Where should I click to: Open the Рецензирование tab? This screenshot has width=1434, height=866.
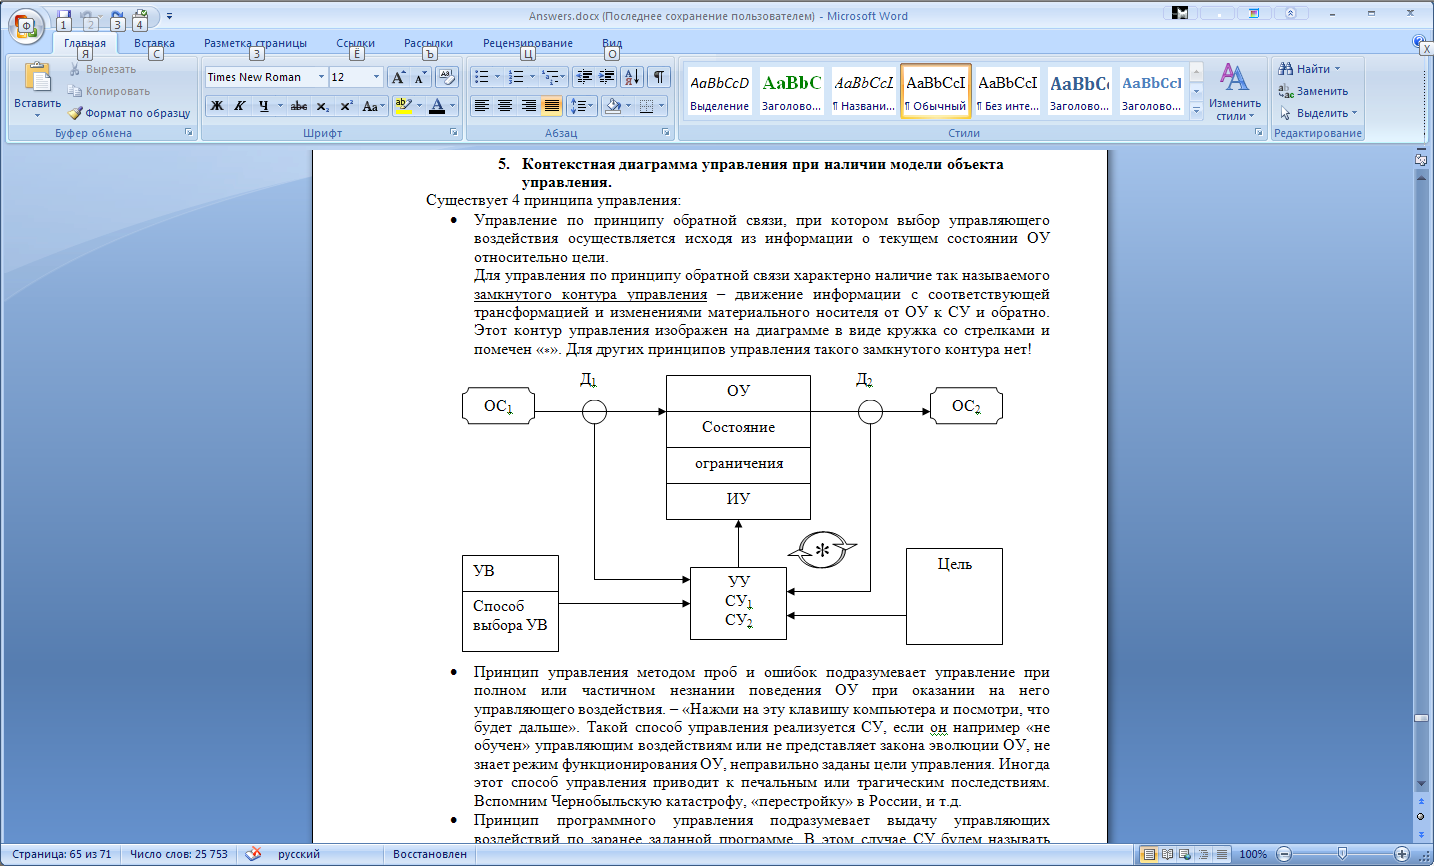pyautogui.click(x=528, y=43)
